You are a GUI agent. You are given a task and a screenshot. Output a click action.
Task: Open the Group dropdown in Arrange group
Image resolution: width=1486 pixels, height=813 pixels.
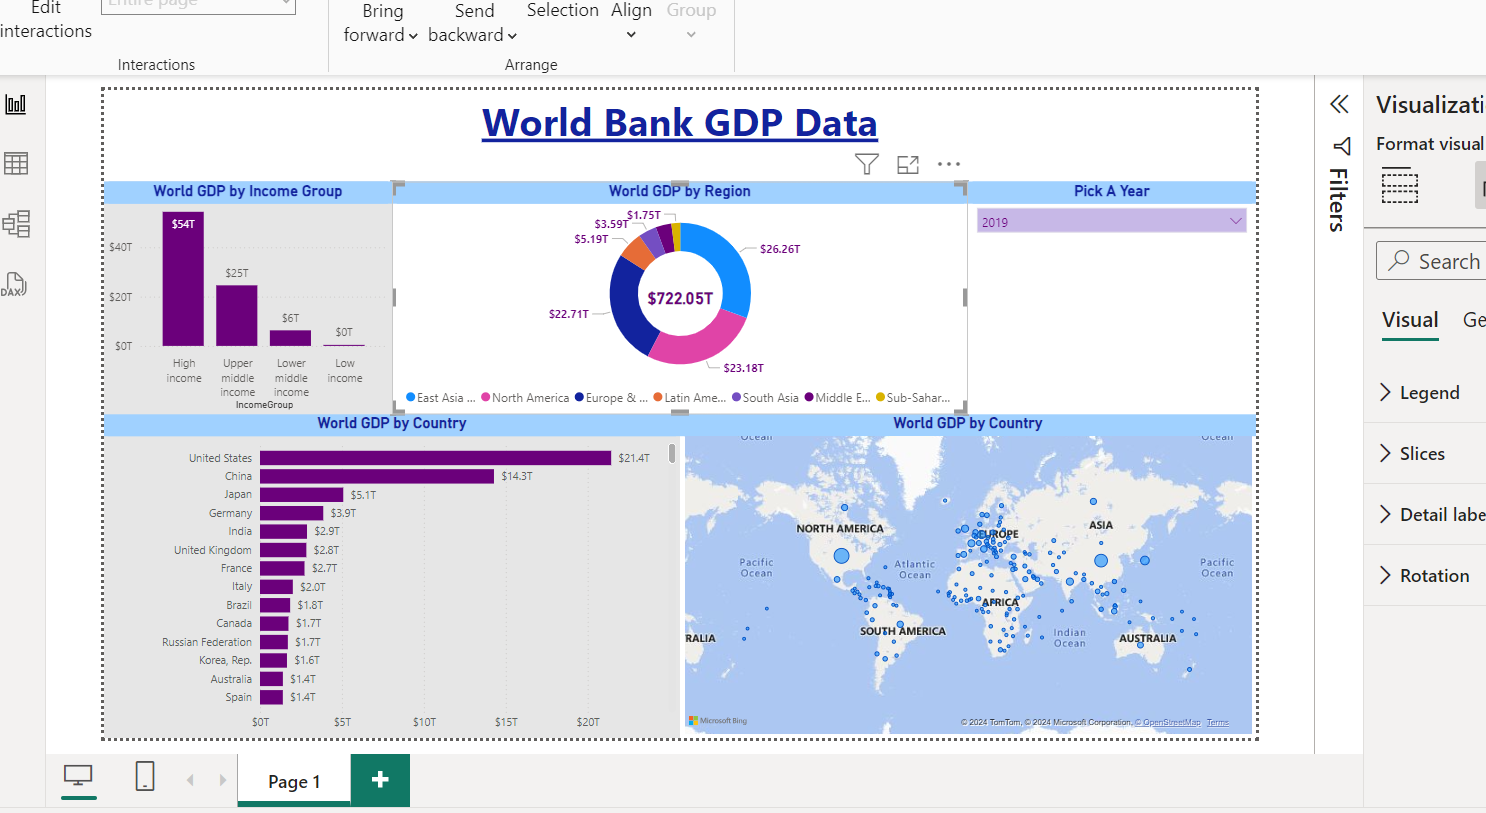691,23
